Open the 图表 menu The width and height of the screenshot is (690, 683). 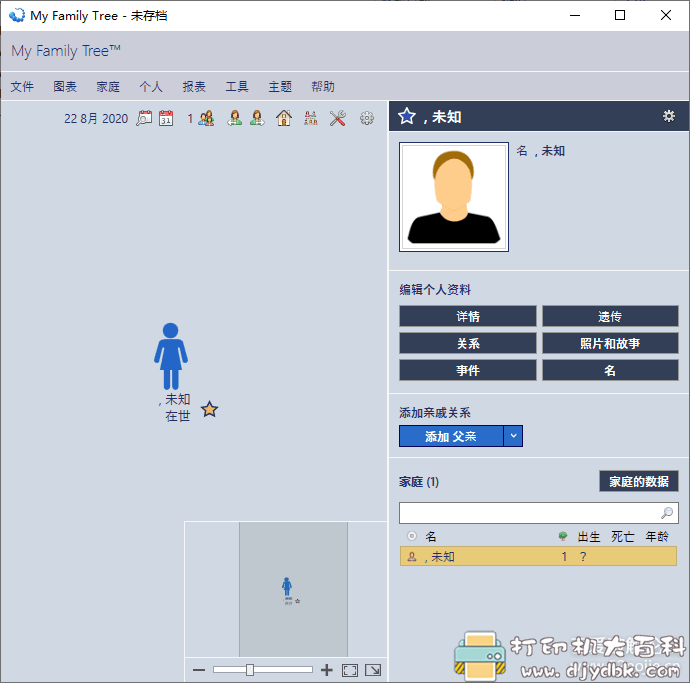click(65, 86)
